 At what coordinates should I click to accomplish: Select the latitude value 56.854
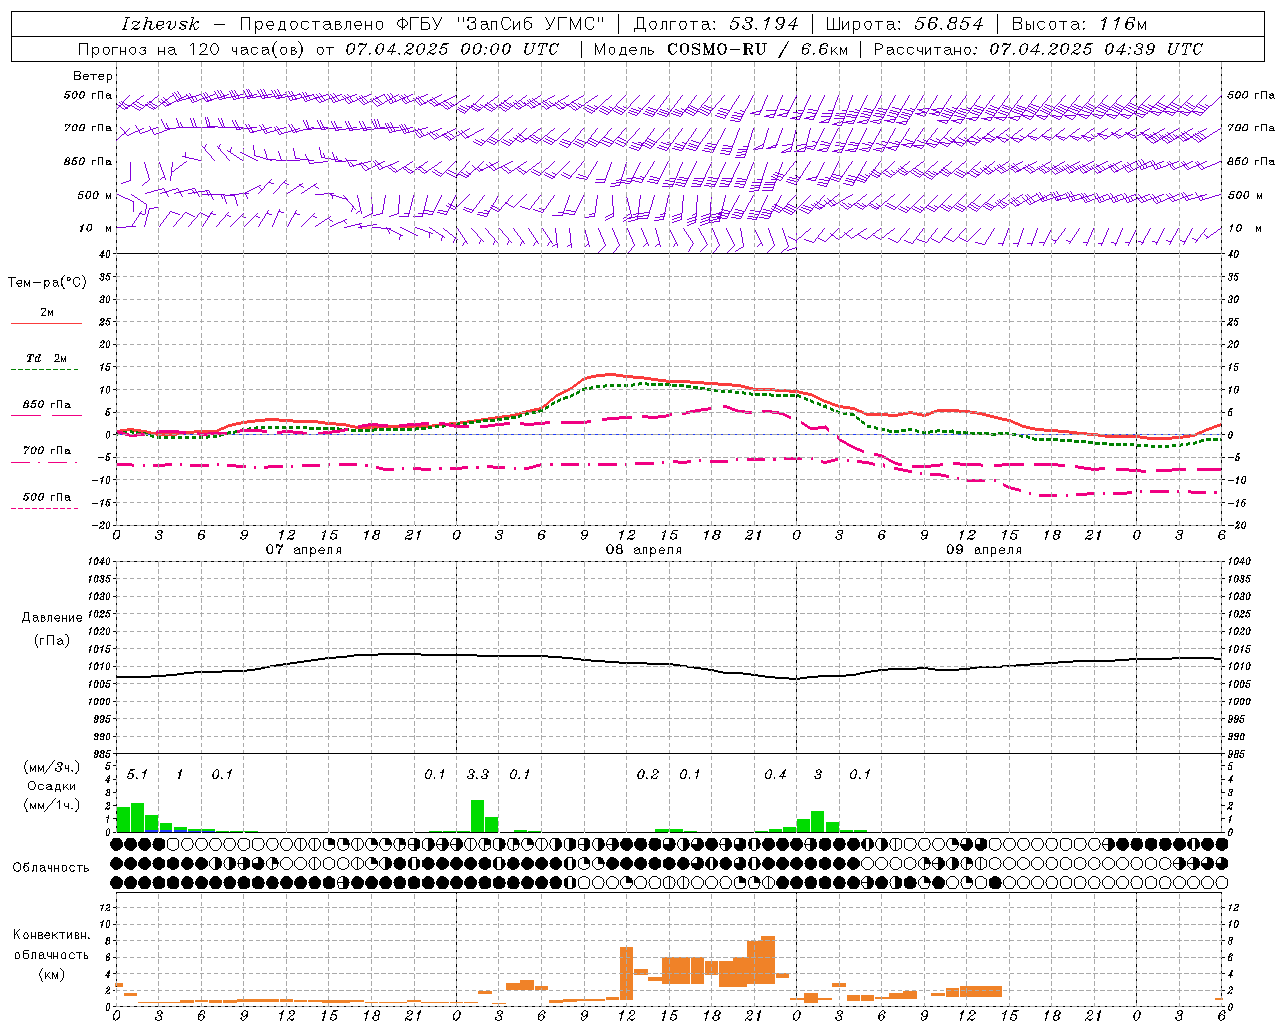click(949, 24)
